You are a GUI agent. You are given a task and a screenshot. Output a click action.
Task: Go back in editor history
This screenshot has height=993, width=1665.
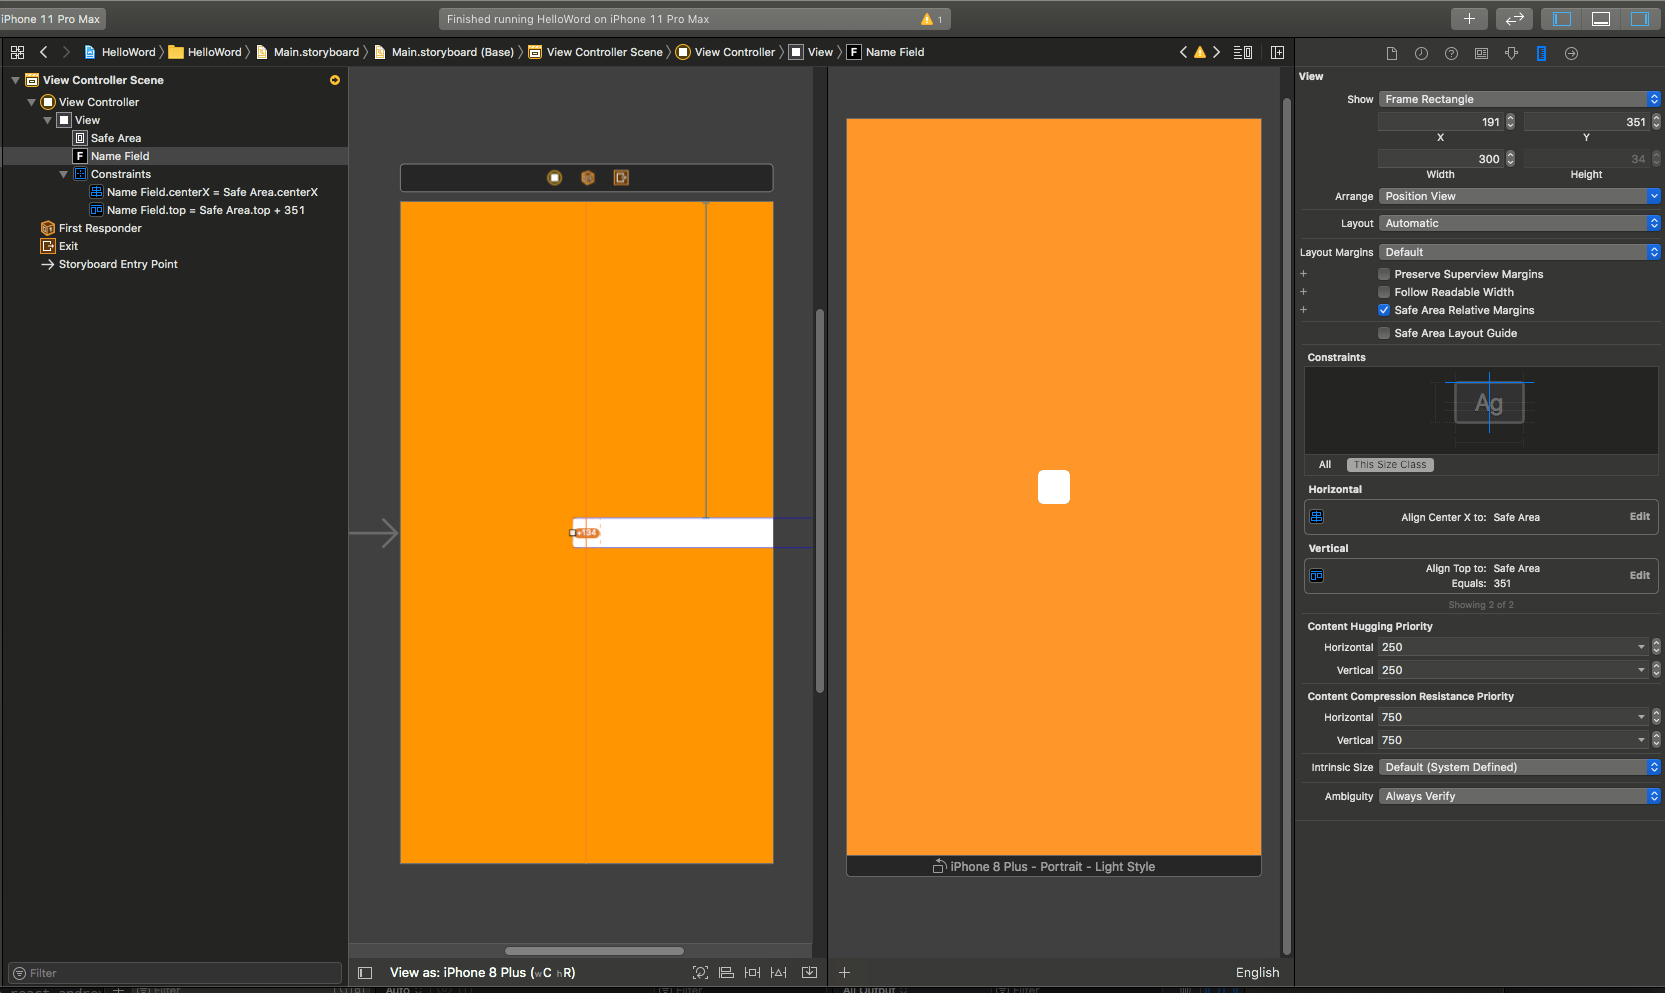click(43, 52)
